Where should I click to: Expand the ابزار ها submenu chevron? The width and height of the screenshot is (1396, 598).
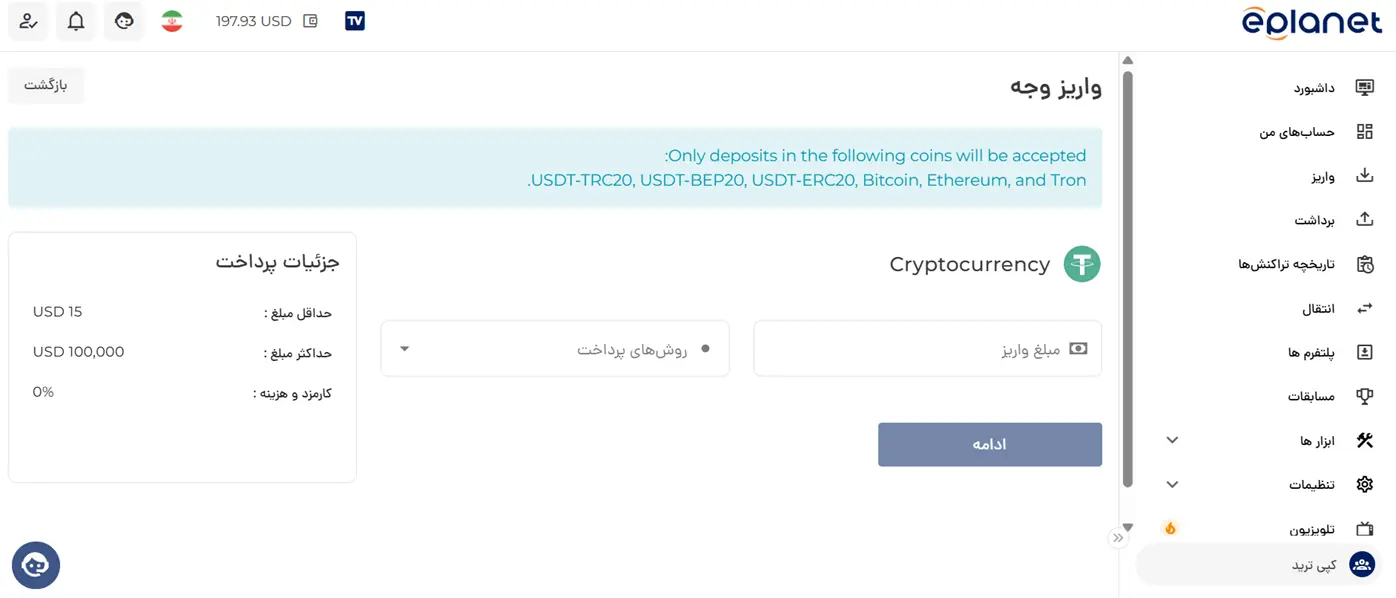click(1172, 440)
